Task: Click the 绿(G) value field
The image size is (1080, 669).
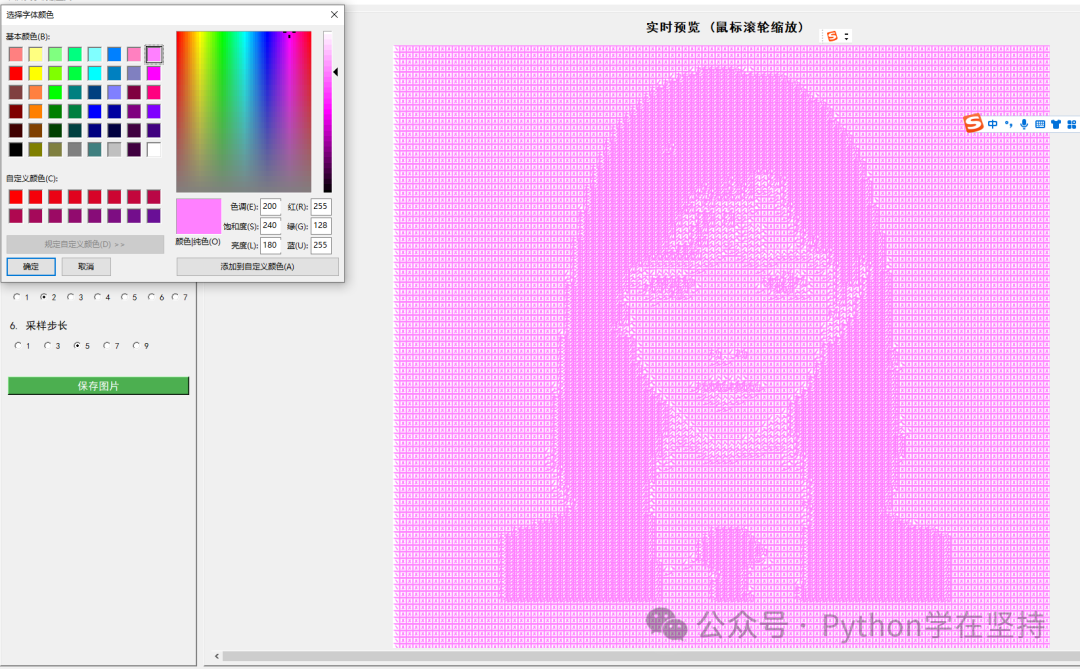Action: (321, 226)
